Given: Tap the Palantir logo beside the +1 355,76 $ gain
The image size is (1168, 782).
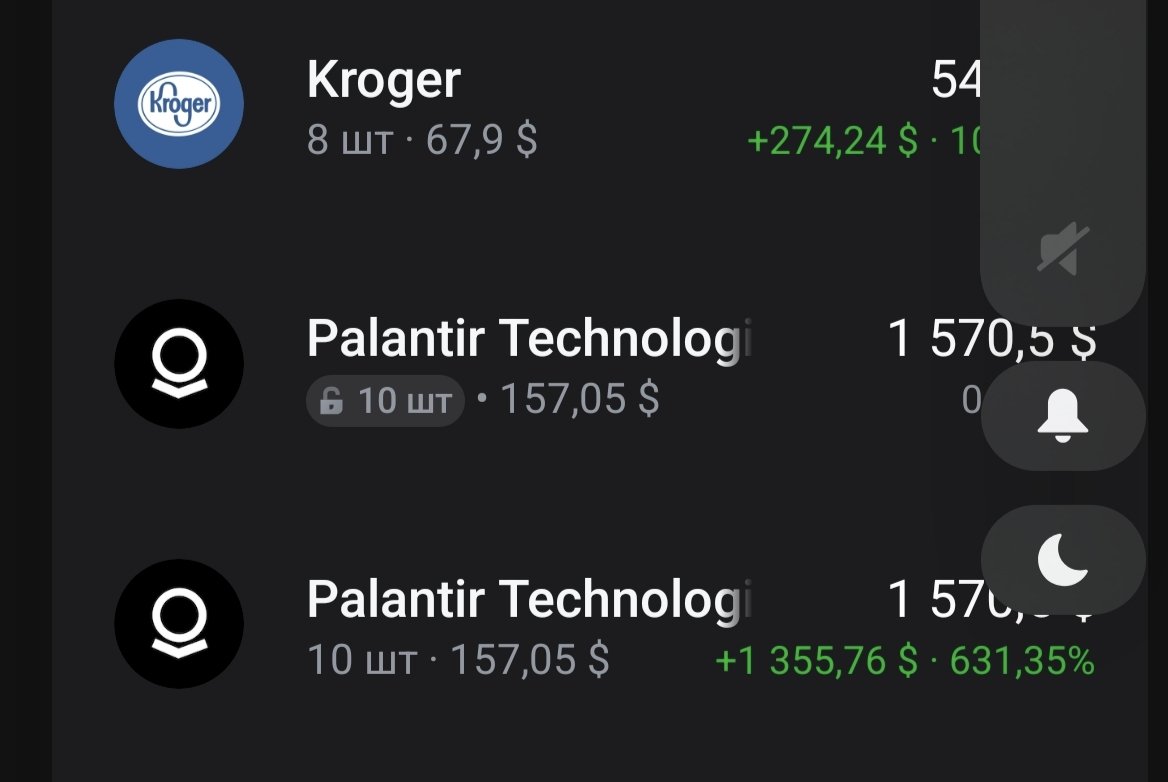Looking at the screenshot, I should (179, 624).
